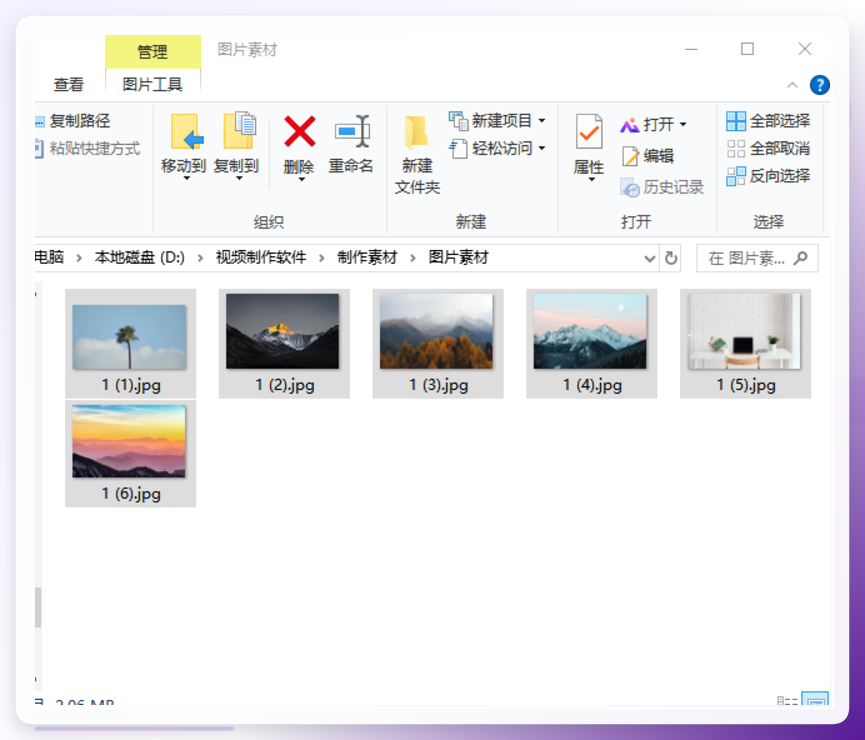Click the Move to (移动到) icon
This screenshot has width=865, height=740.
pyautogui.click(x=186, y=132)
